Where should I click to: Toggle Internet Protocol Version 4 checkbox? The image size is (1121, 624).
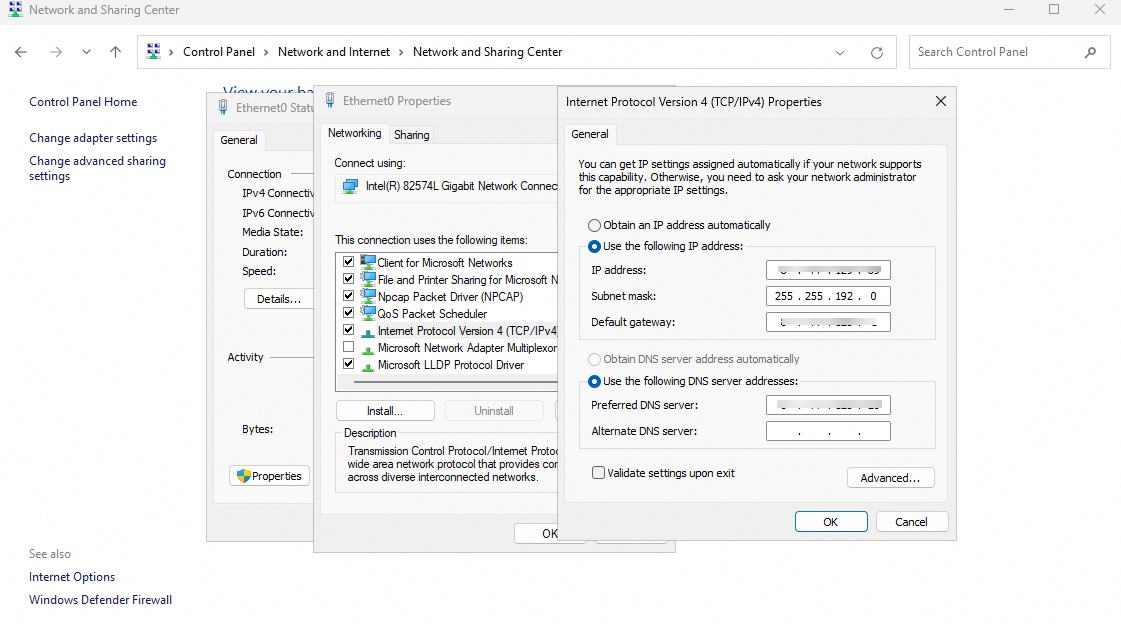pos(349,330)
